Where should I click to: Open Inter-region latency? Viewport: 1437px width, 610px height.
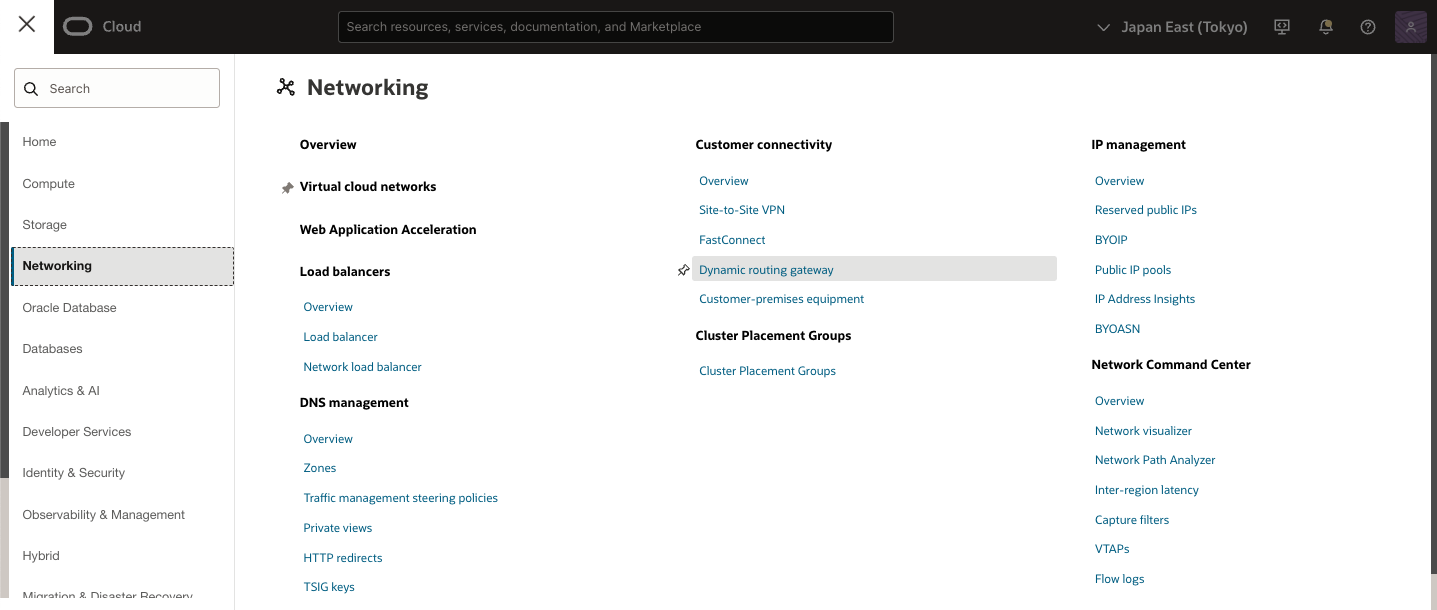1147,490
